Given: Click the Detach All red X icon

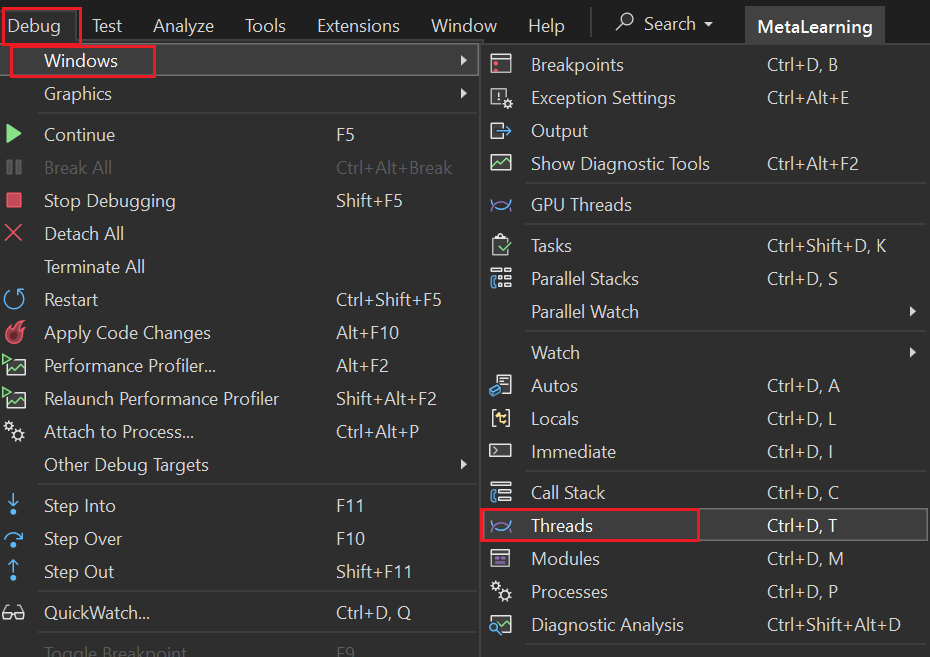Looking at the screenshot, I should tap(14, 233).
